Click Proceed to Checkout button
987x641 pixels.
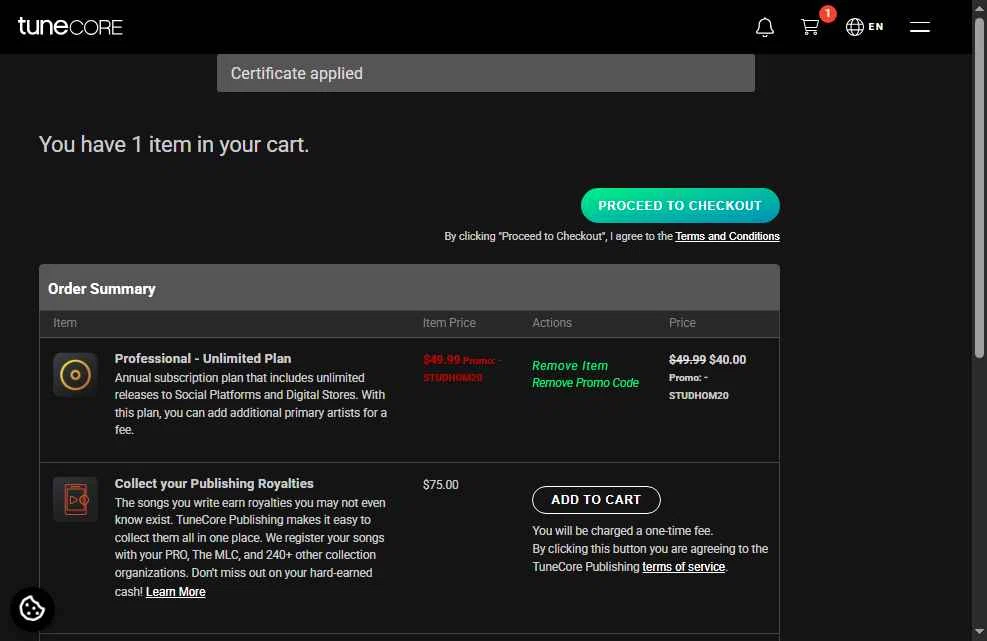point(680,205)
